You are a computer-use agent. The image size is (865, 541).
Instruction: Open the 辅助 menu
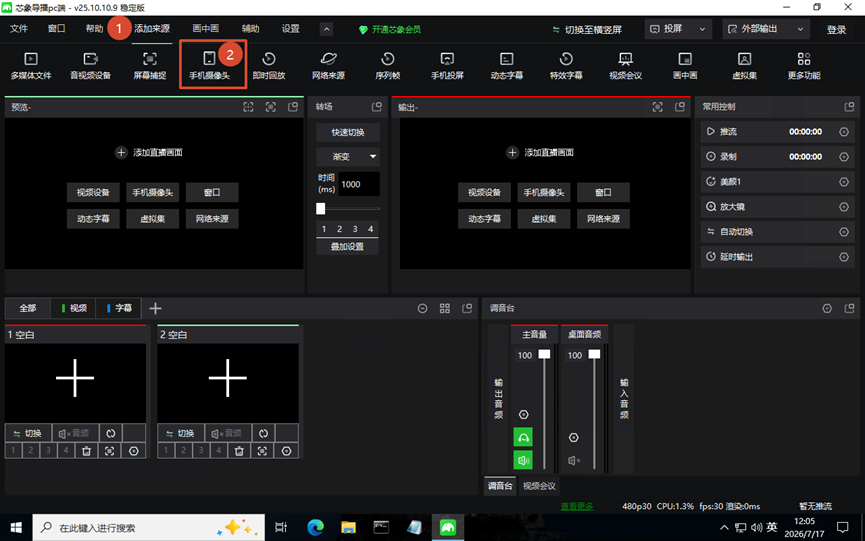pyautogui.click(x=250, y=29)
